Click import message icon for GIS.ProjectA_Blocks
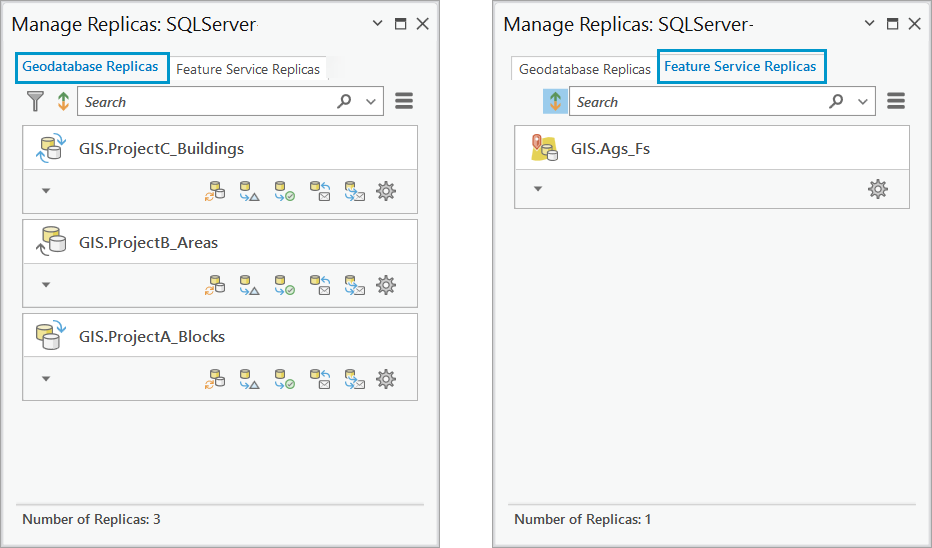Screen dimensions: 932x548 pos(320,379)
